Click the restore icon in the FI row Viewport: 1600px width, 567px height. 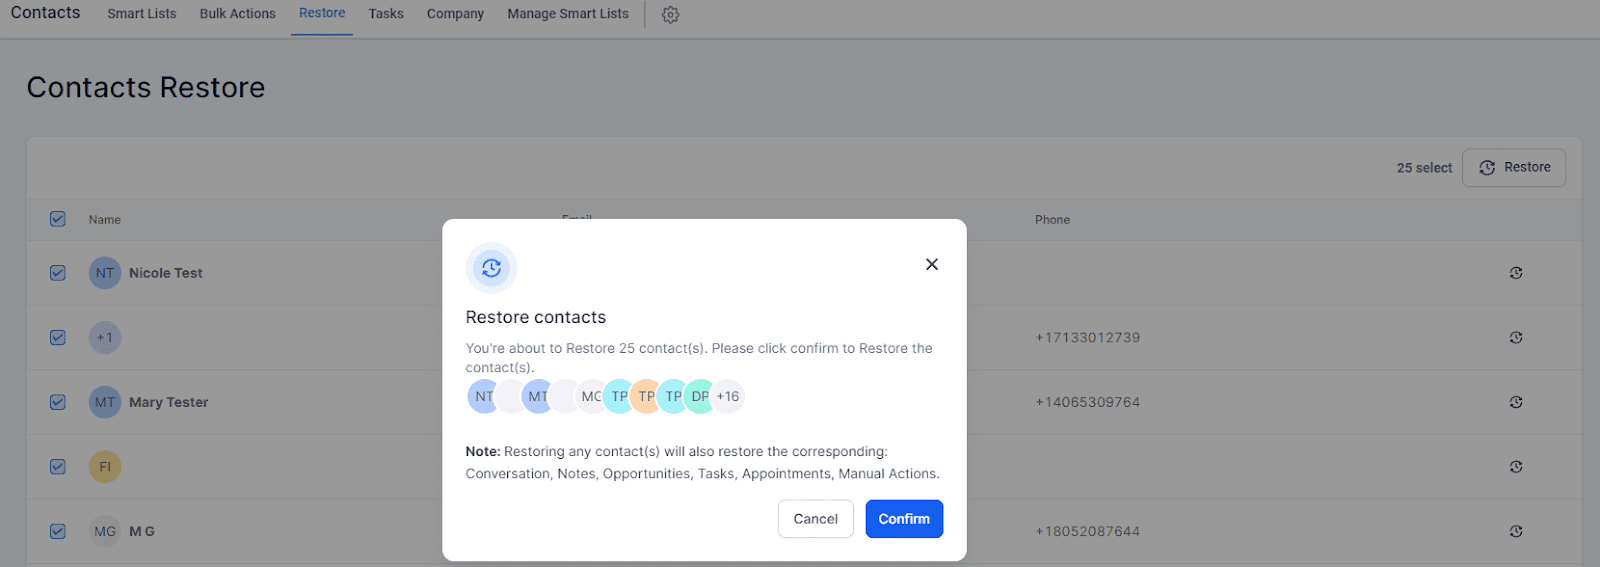point(1516,467)
